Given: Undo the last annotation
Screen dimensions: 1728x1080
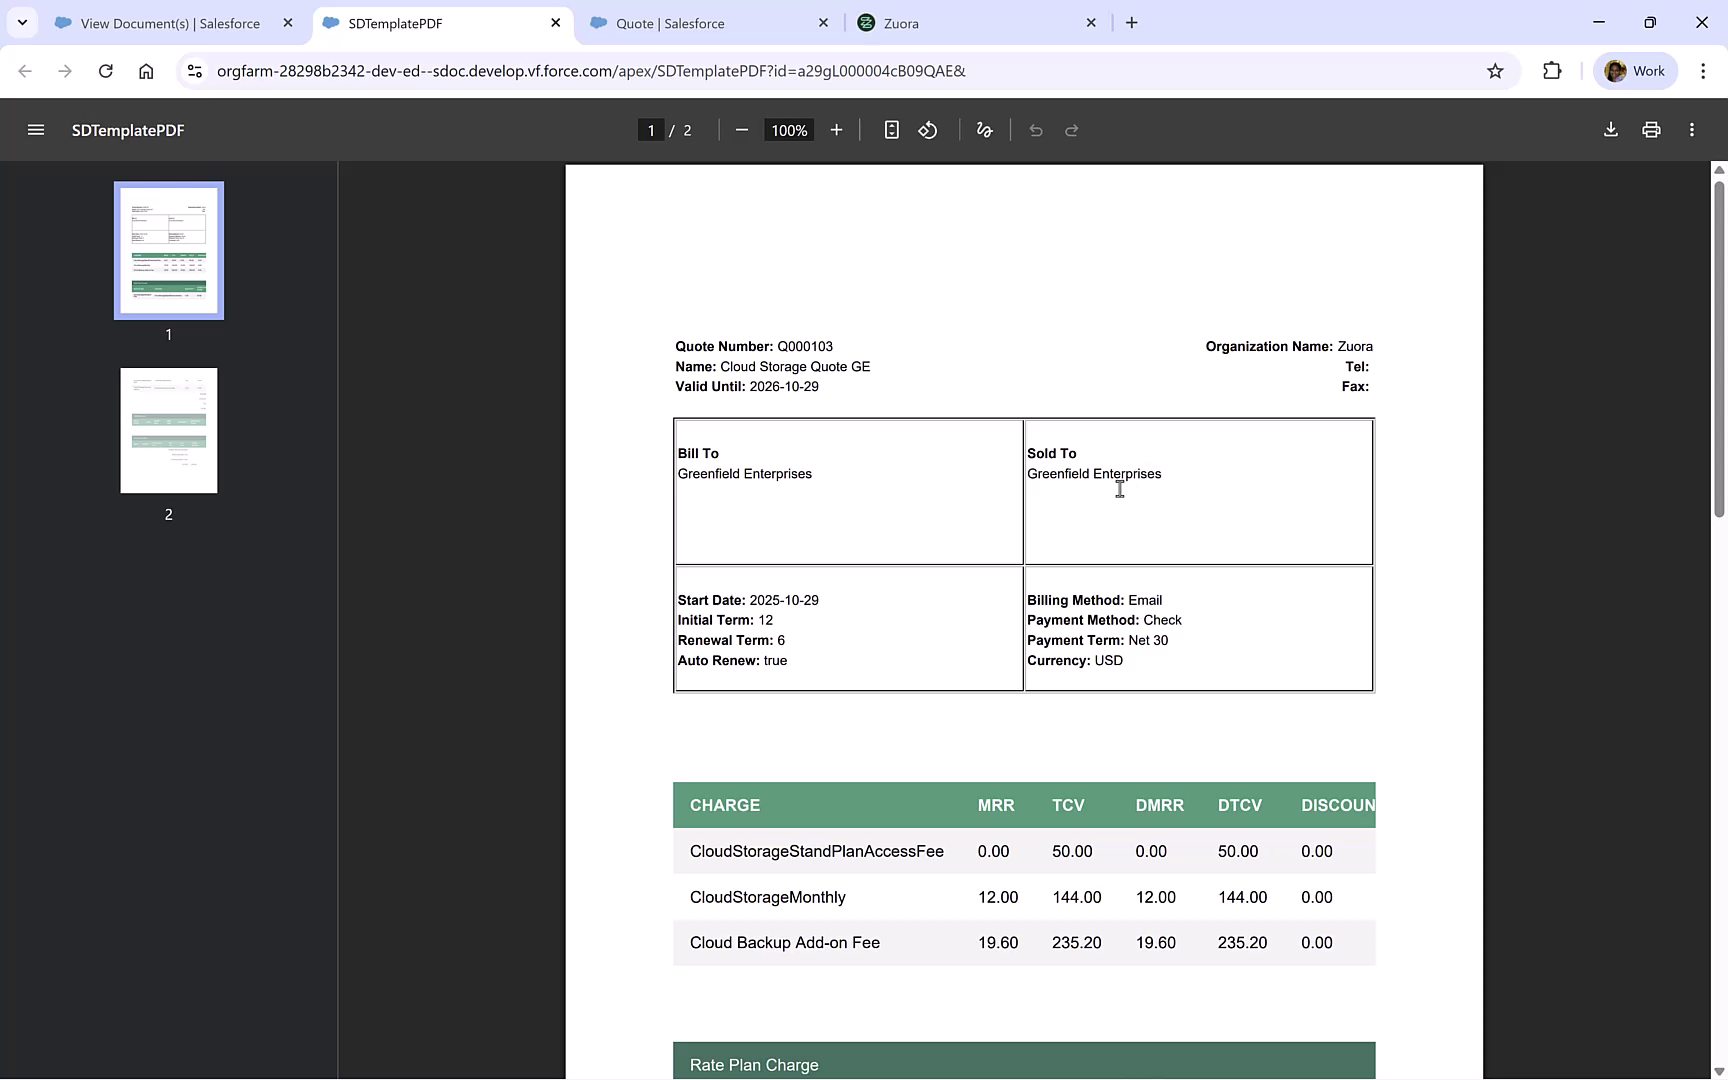Looking at the screenshot, I should tap(1035, 130).
